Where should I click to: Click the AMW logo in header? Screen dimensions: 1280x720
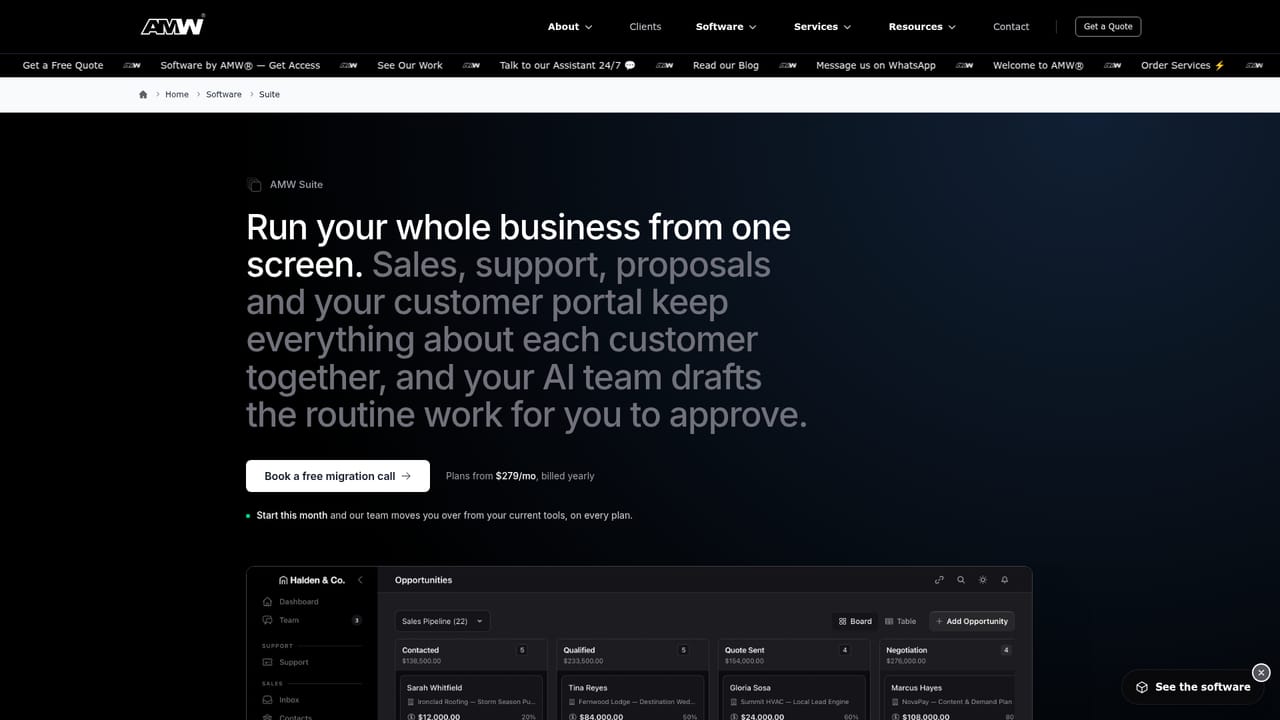click(x=173, y=26)
